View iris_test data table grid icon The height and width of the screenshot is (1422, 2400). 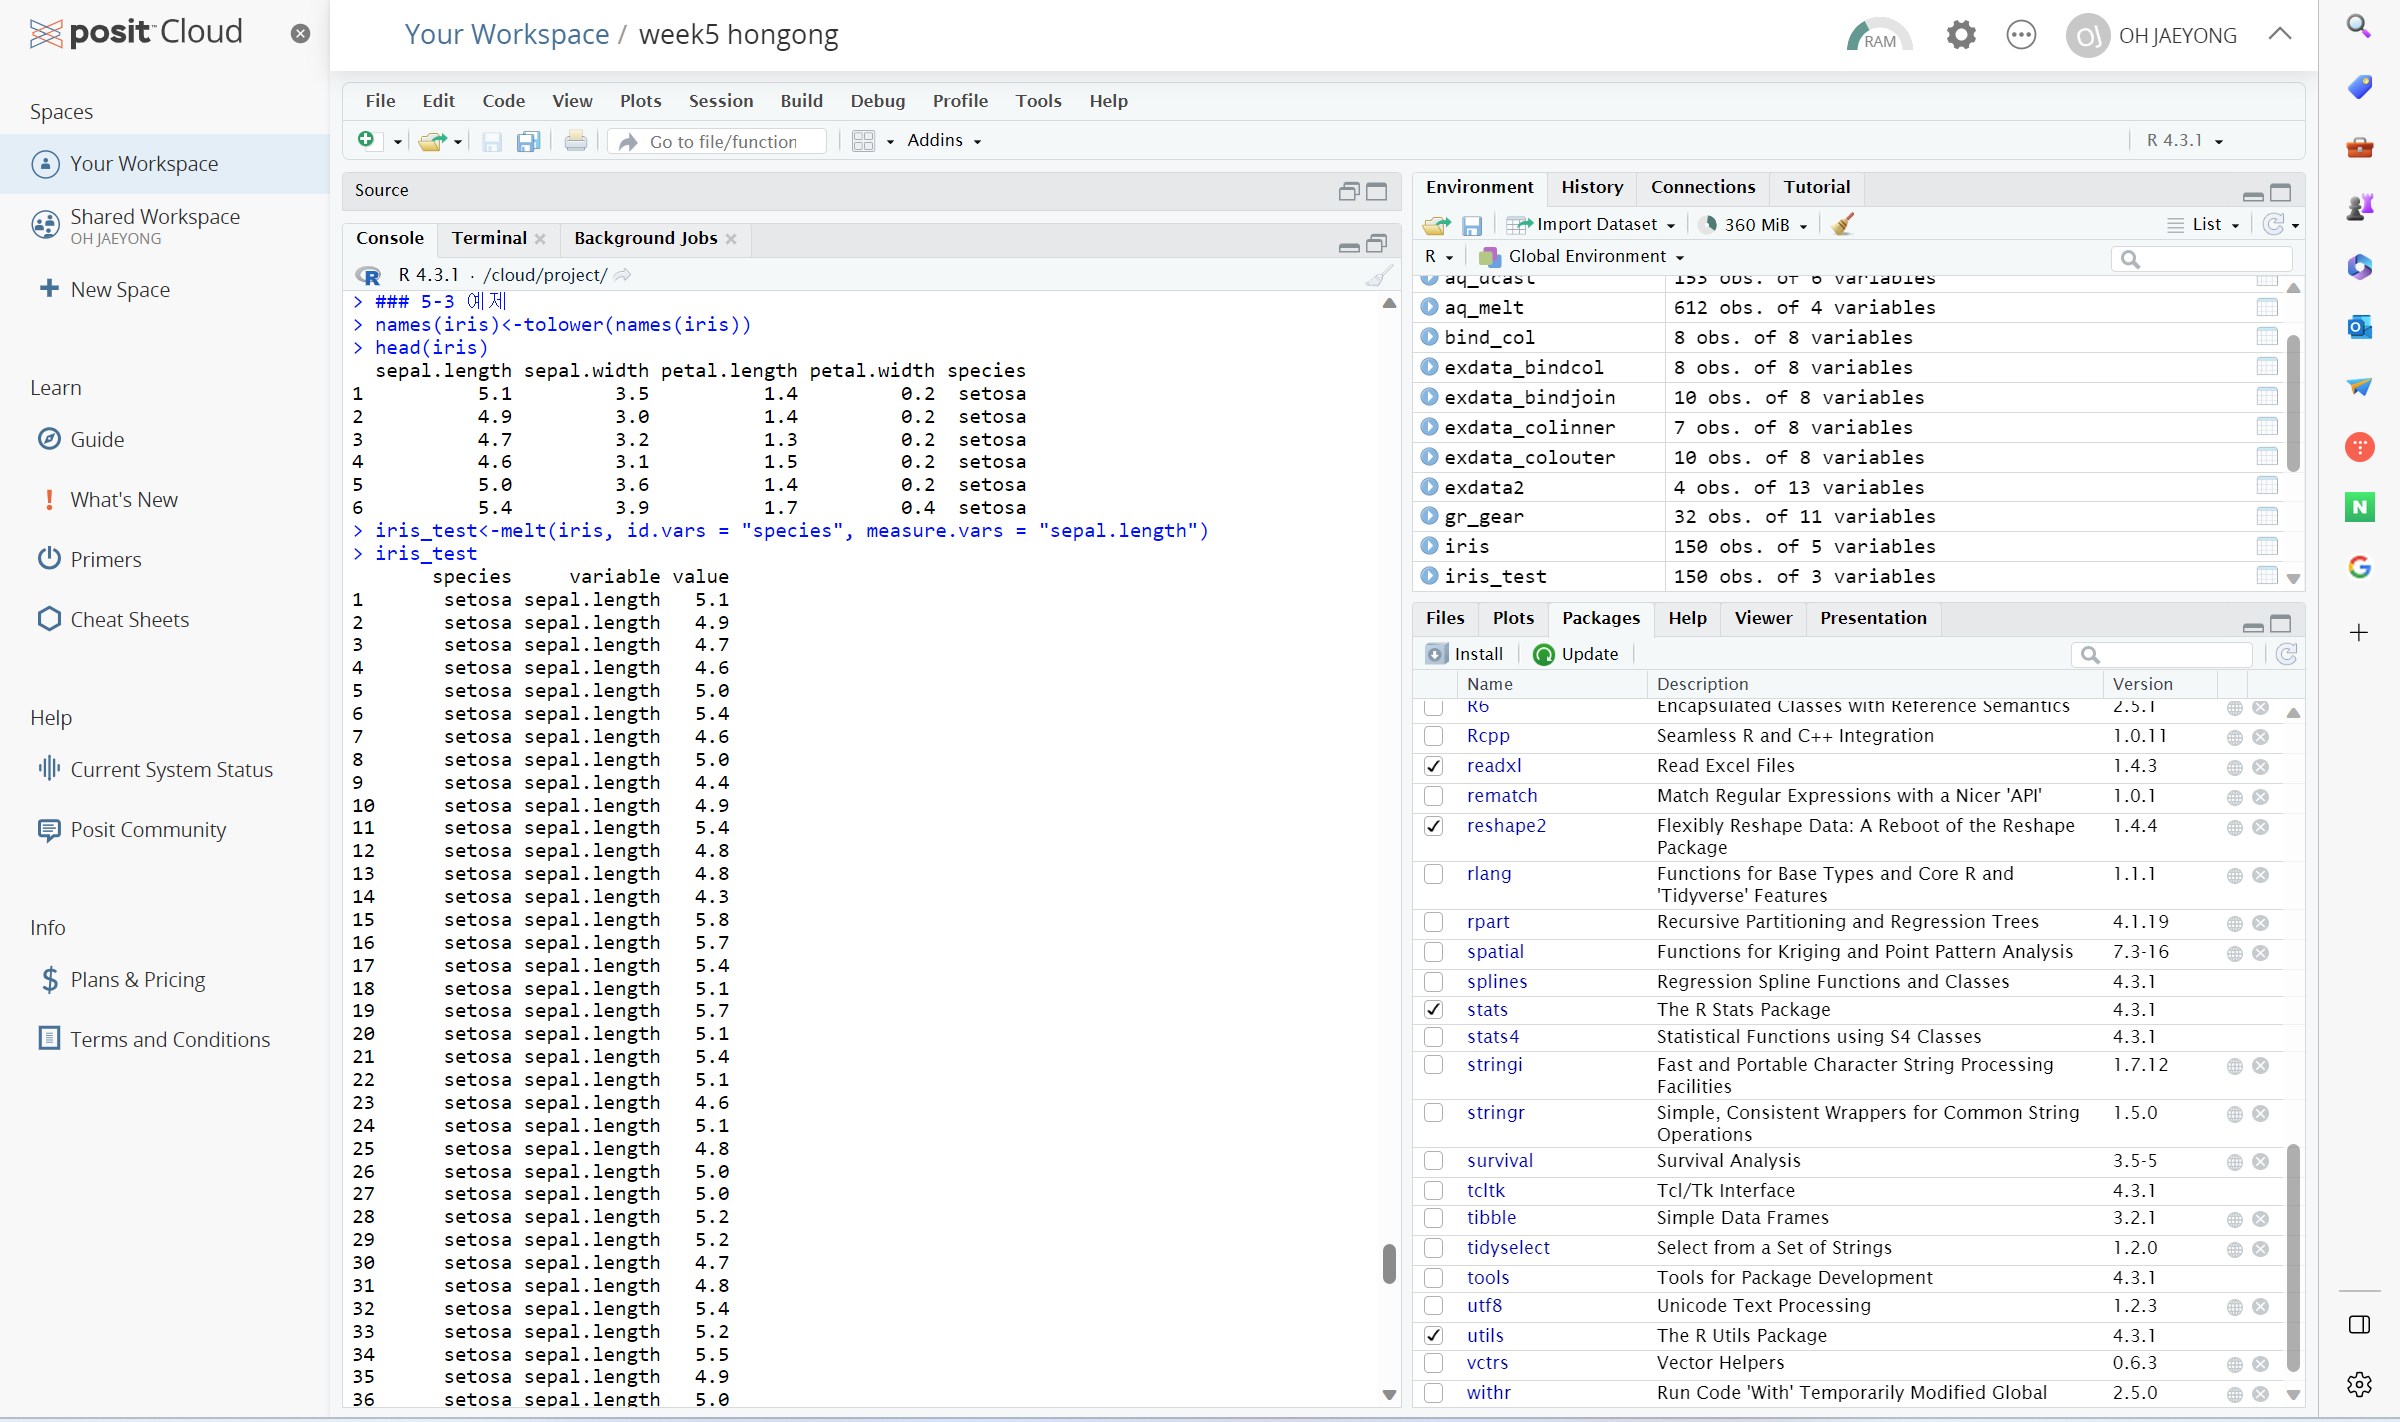click(x=2266, y=576)
